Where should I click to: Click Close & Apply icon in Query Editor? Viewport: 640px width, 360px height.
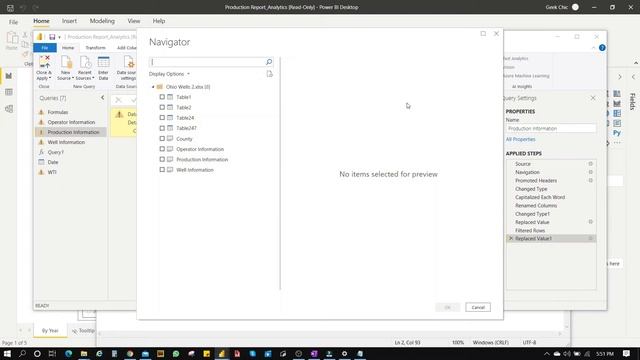[44, 62]
